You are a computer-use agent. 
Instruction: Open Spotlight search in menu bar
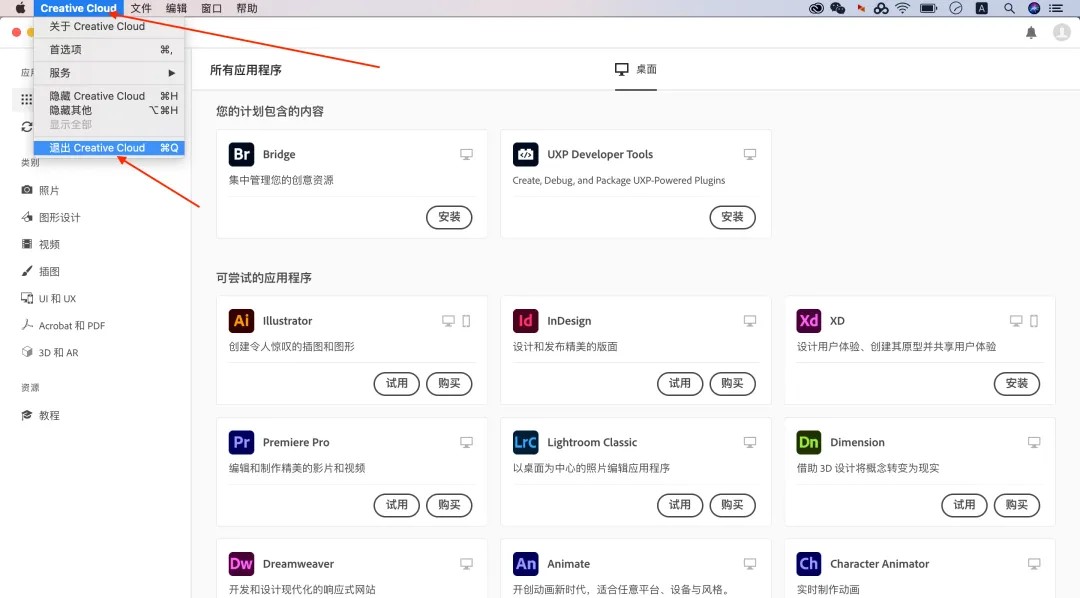tap(1009, 8)
